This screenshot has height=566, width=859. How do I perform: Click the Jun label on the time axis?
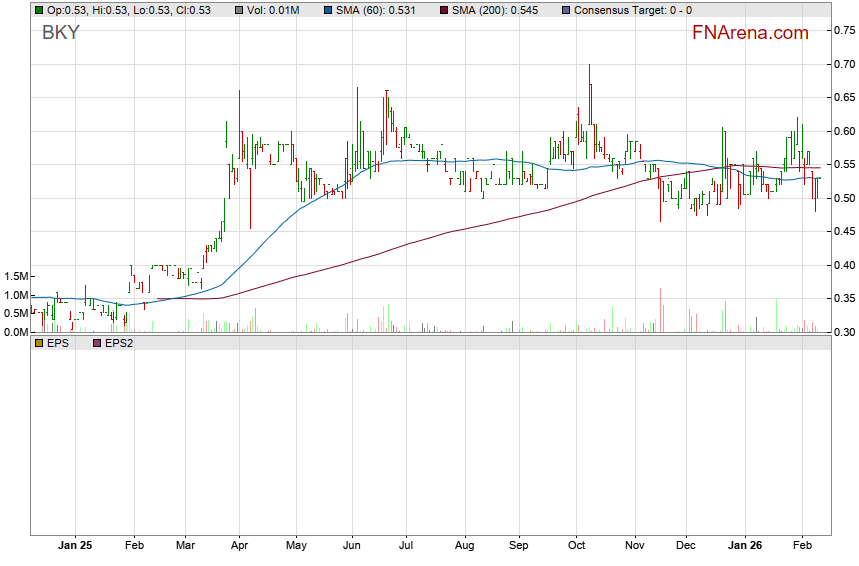pyautogui.click(x=351, y=547)
